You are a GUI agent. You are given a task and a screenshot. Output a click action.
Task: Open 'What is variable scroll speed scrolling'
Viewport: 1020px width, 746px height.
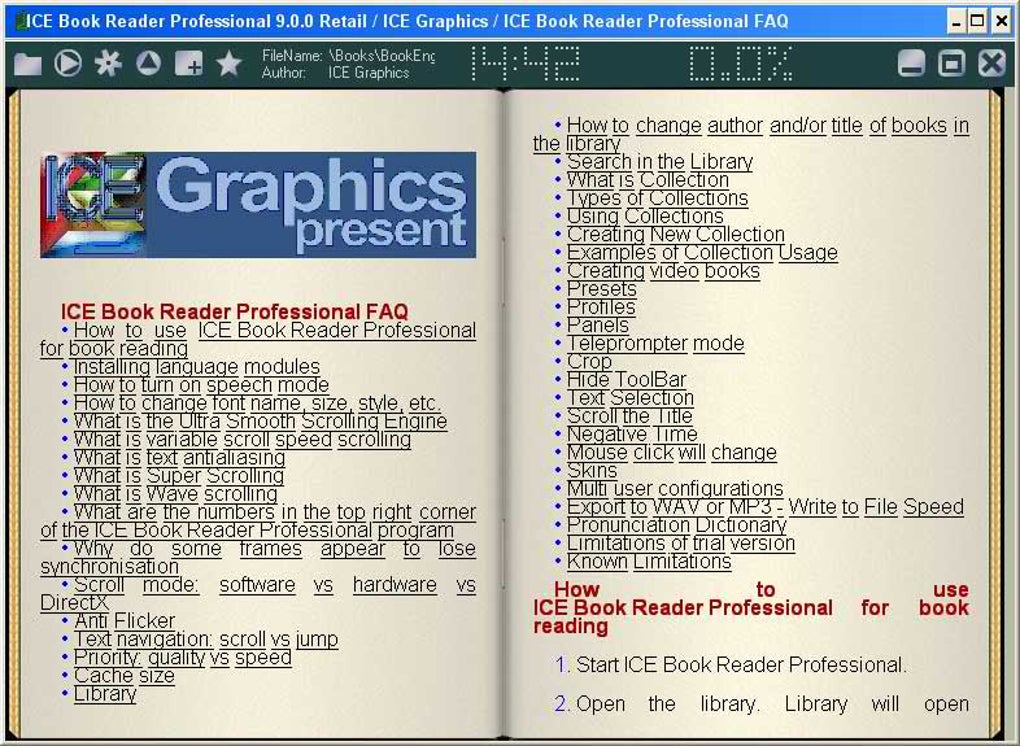242,440
